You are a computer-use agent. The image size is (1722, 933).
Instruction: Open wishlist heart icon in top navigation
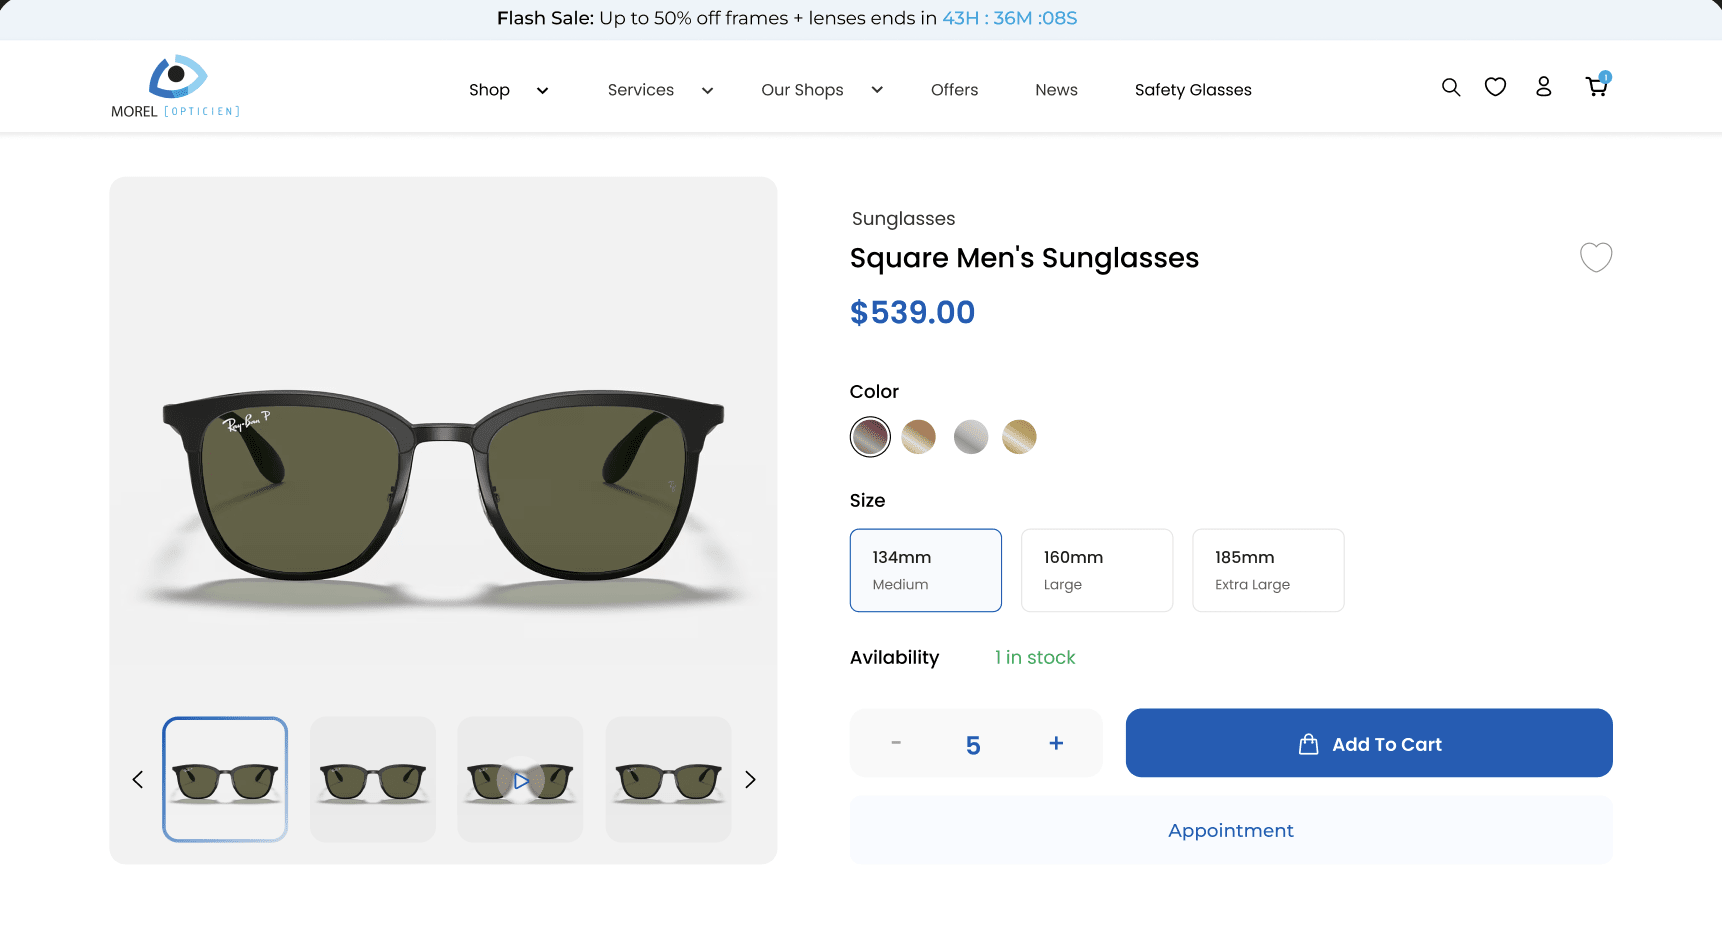pyautogui.click(x=1495, y=87)
